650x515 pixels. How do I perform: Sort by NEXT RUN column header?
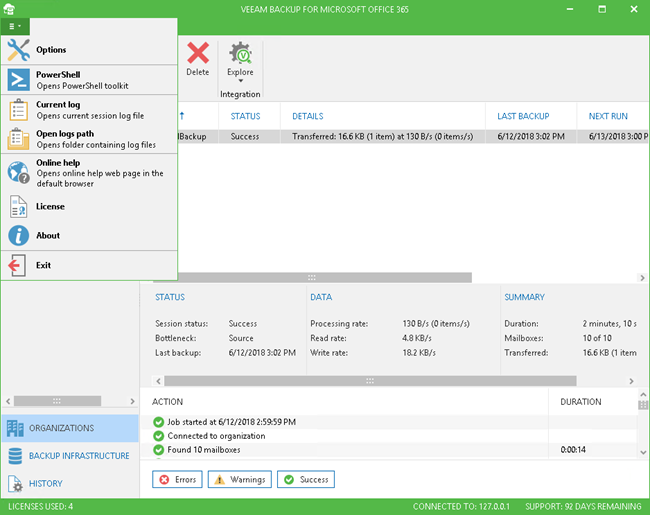(x=608, y=117)
